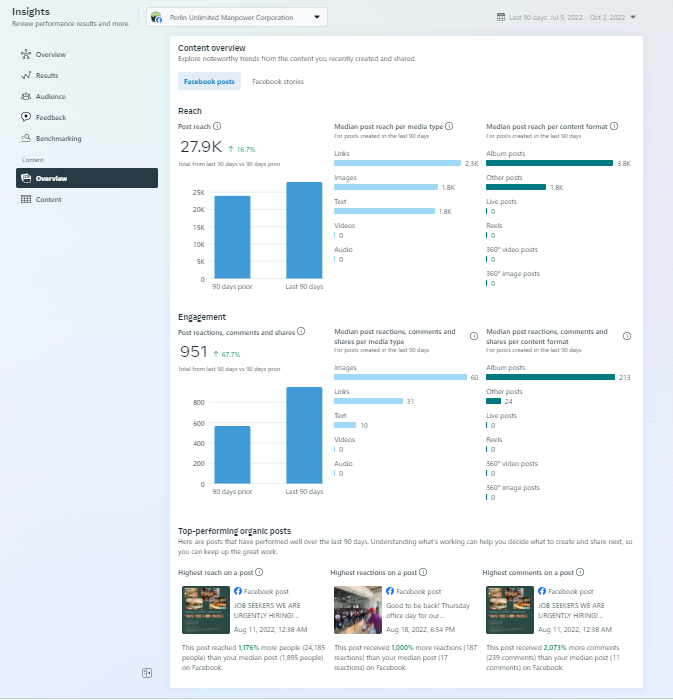Click the Post reach info icon
This screenshot has width=673, height=700.
click(x=217, y=126)
